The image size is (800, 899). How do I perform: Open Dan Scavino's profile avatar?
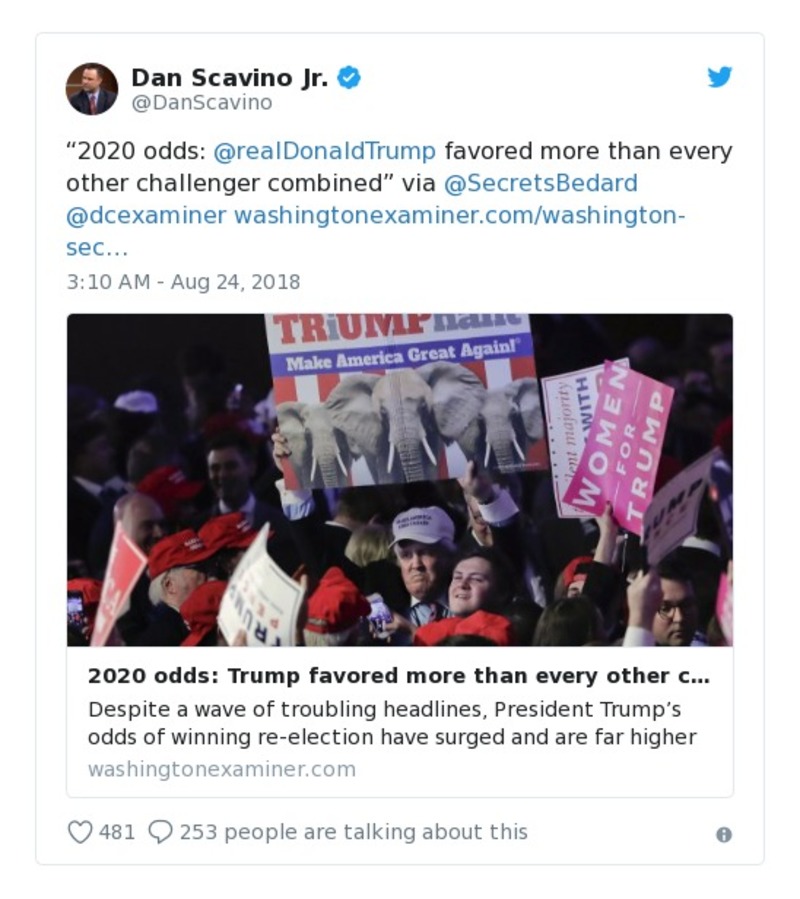92,89
